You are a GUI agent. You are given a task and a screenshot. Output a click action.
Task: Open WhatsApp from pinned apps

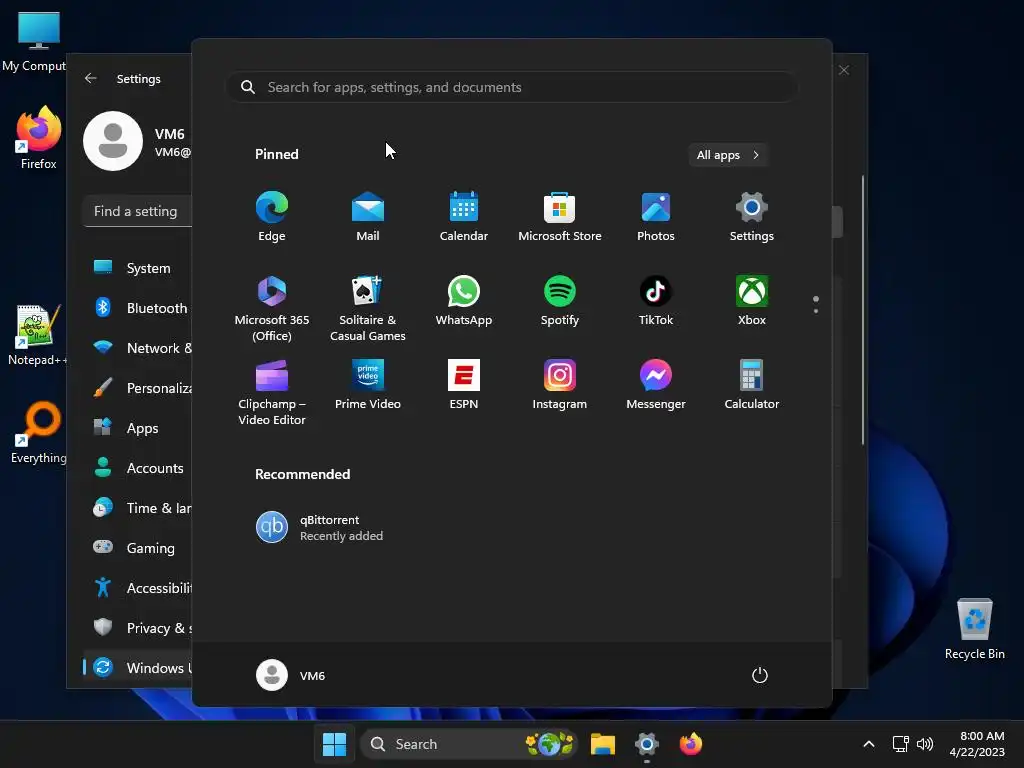coord(464,302)
